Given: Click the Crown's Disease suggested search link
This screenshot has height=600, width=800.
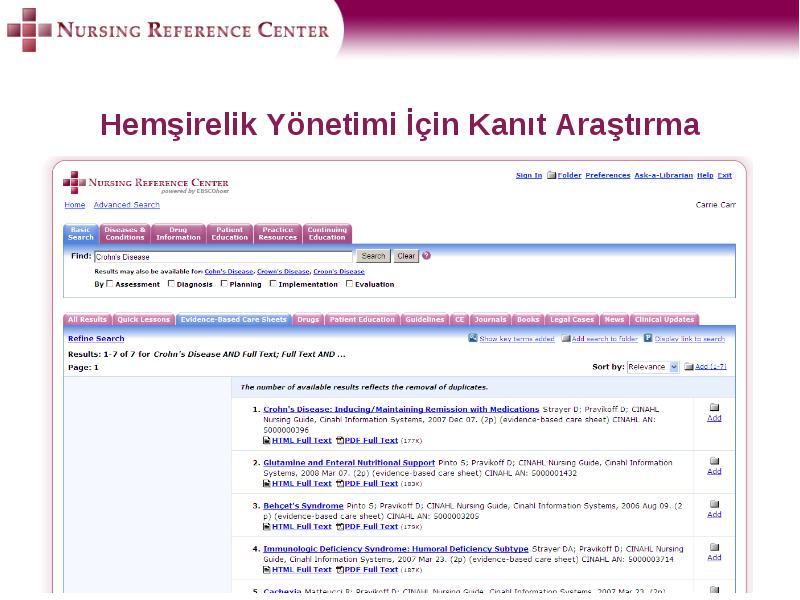Looking at the screenshot, I should (x=283, y=271).
